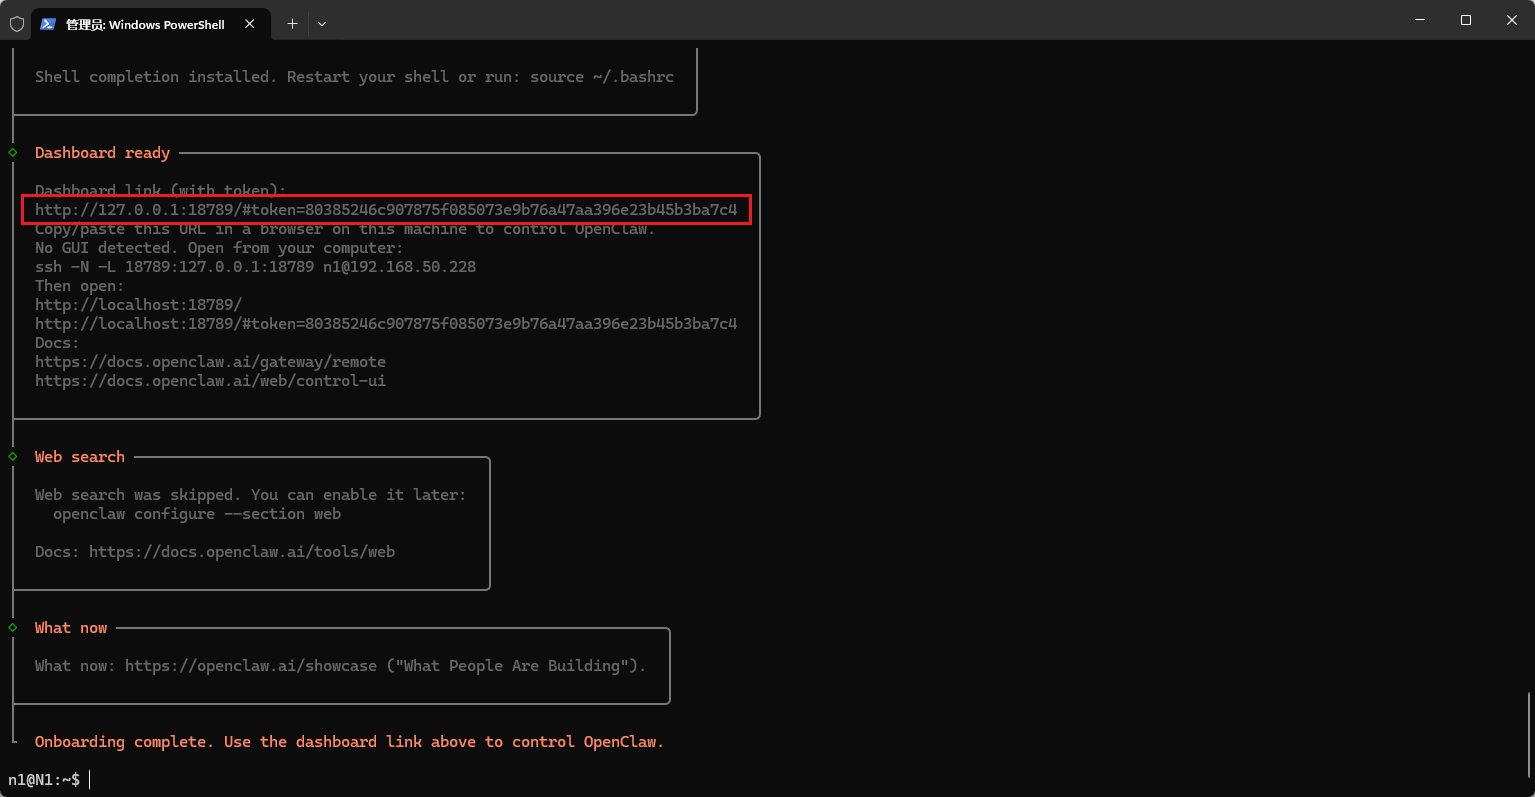Viewport: 1535px width, 797px height.
Task: Click the green diamond beside What now
Action: click(13, 628)
